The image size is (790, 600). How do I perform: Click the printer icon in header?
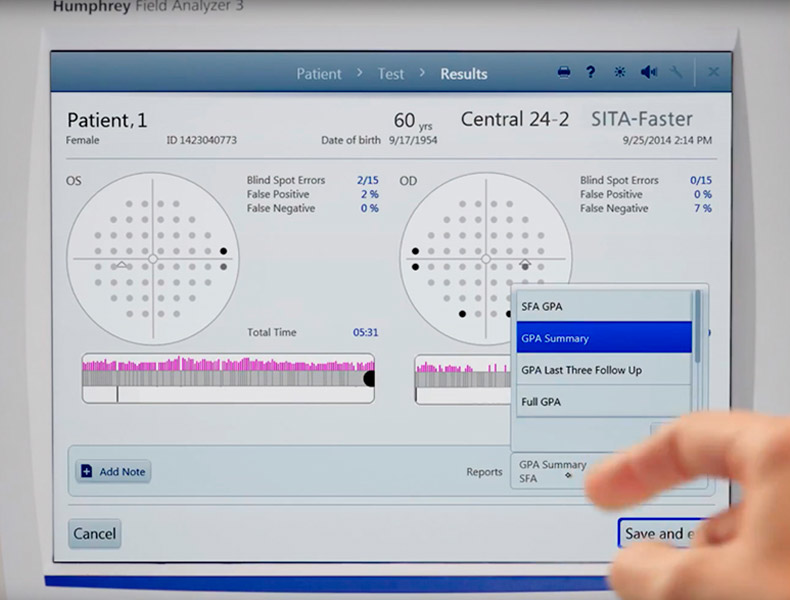564,73
